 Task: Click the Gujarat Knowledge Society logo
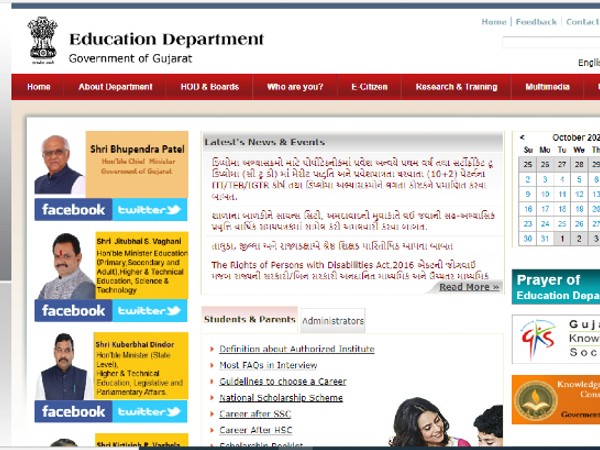click(x=556, y=340)
